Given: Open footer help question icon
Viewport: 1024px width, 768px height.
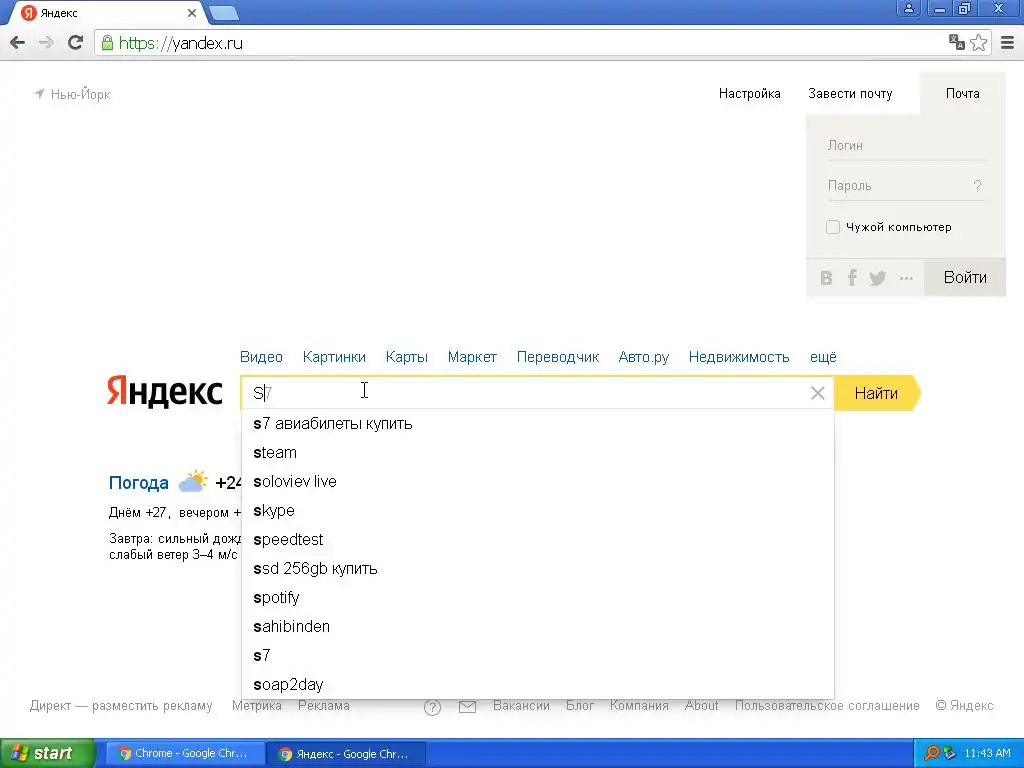Looking at the screenshot, I should 432,707.
